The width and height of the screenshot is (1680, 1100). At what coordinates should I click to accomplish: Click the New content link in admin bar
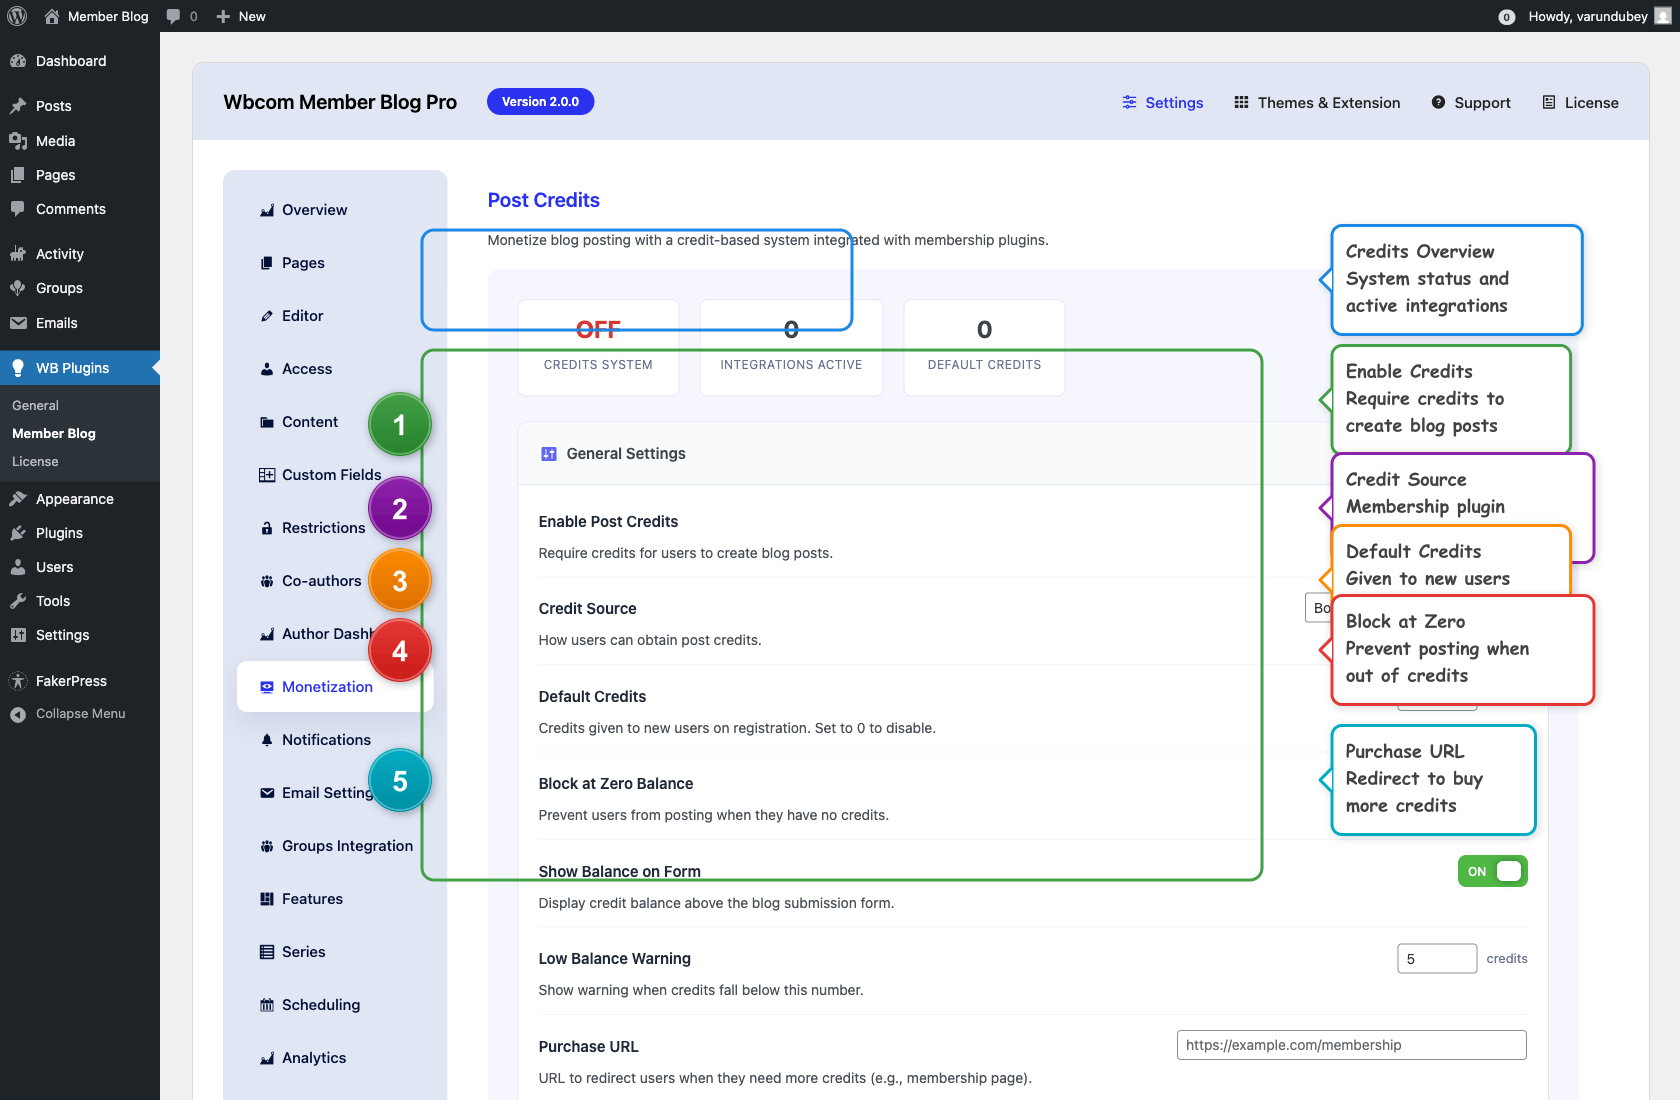pyautogui.click(x=241, y=16)
